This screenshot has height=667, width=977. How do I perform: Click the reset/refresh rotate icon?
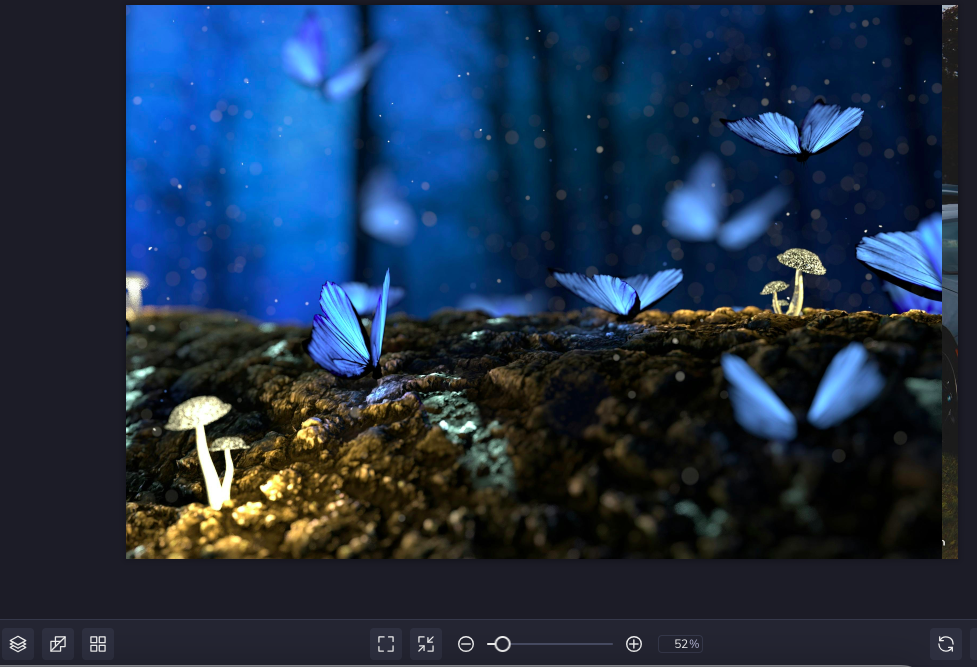click(945, 644)
